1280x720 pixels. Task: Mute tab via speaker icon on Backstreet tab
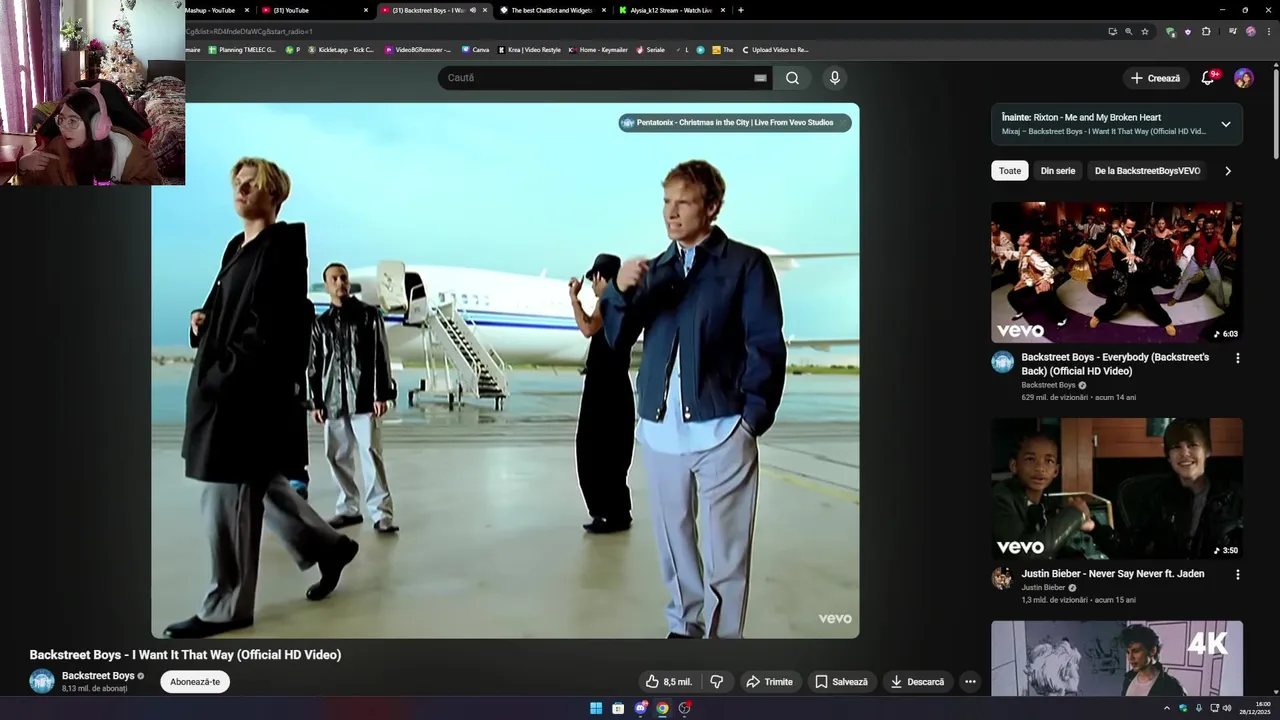click(x=473, y=10)
